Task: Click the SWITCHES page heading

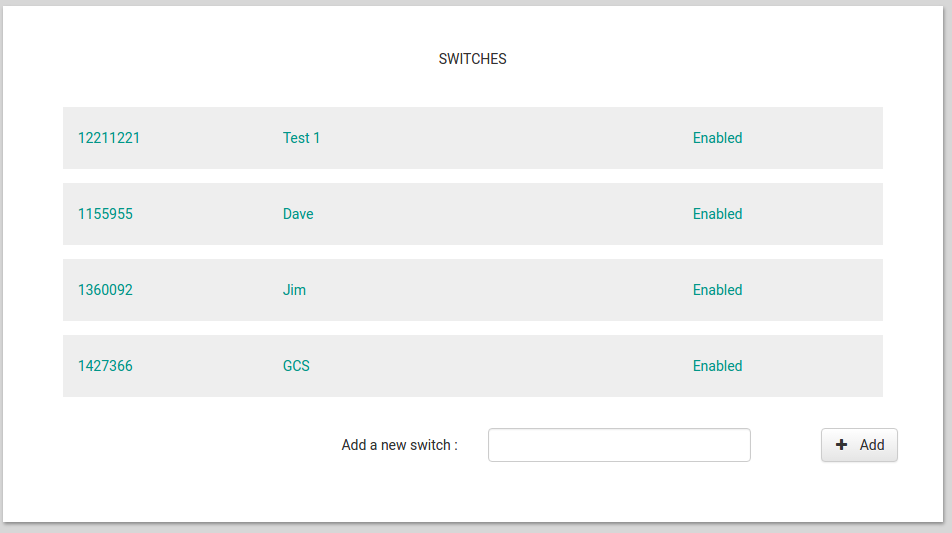Action: click(472, 59)
